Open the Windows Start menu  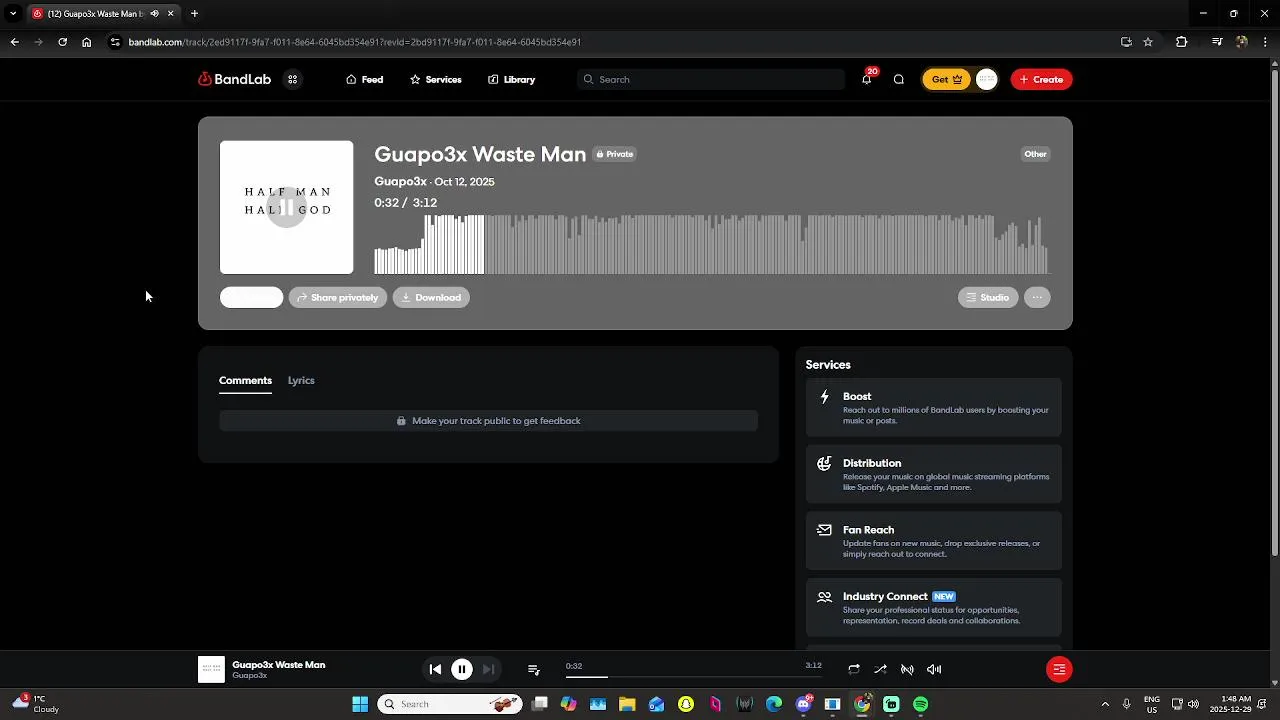point(360,704)
